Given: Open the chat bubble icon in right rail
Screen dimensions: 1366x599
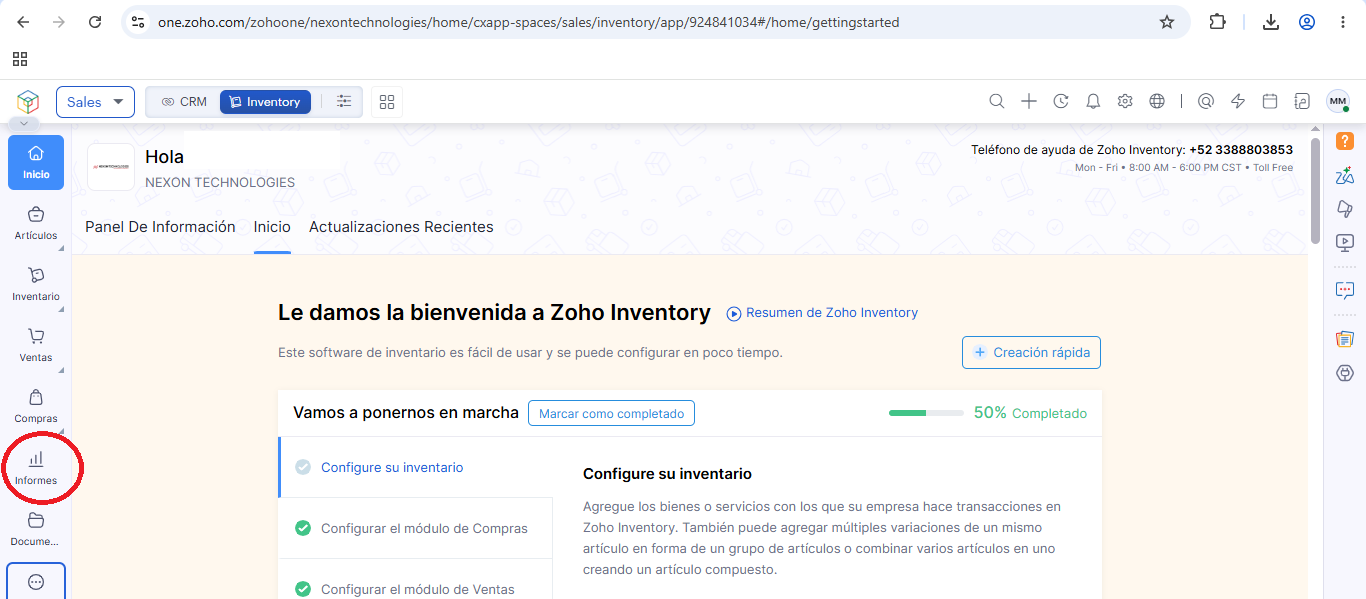Looking at the screenshot, I should 1345,290.
